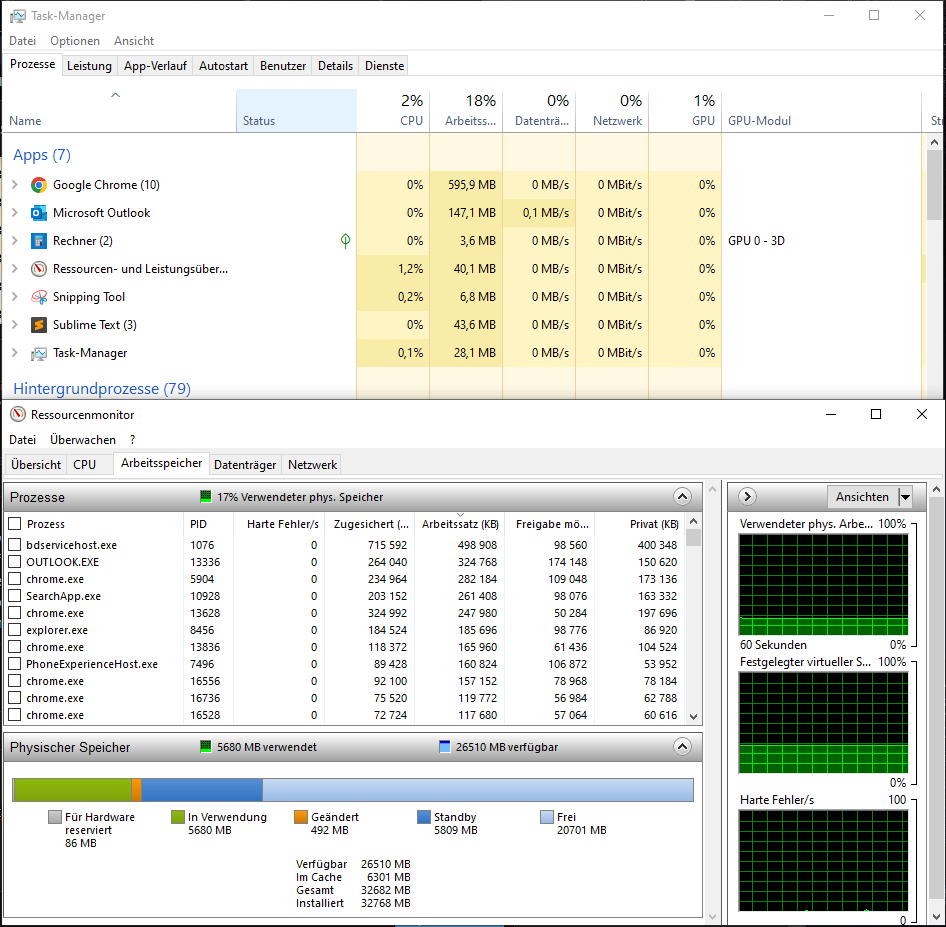Click the Ansichten button
Screen dimensions: 946x927
coord(862,497)
